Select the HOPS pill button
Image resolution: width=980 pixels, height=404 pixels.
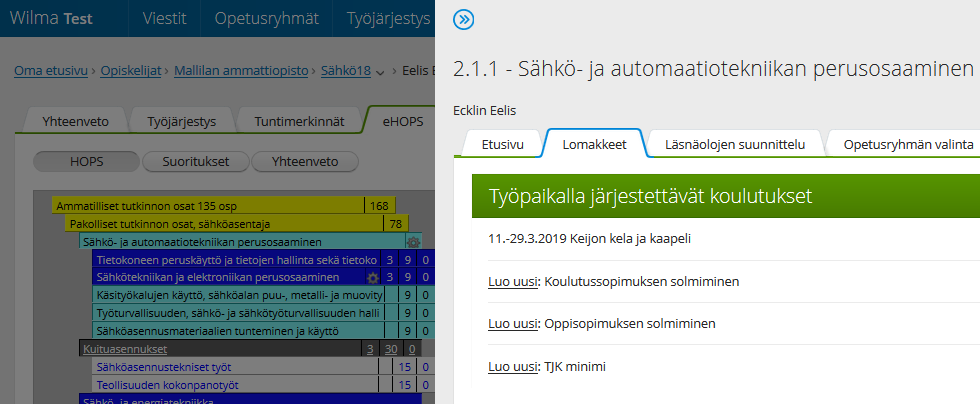coord(86,161)
